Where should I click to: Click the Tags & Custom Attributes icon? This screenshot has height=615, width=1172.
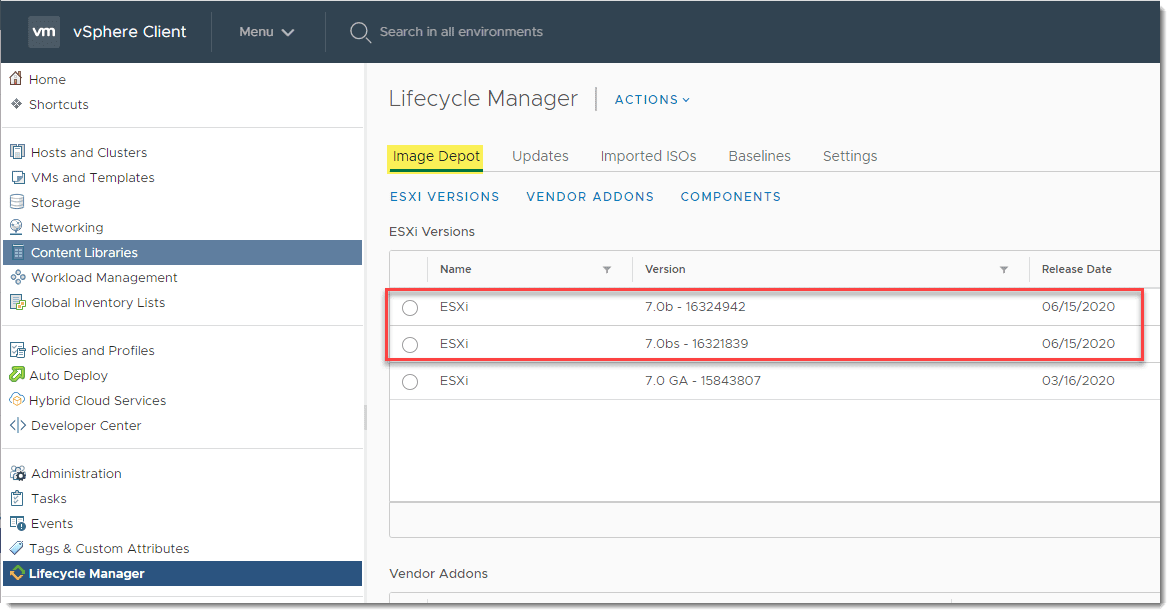pos(17,548)
